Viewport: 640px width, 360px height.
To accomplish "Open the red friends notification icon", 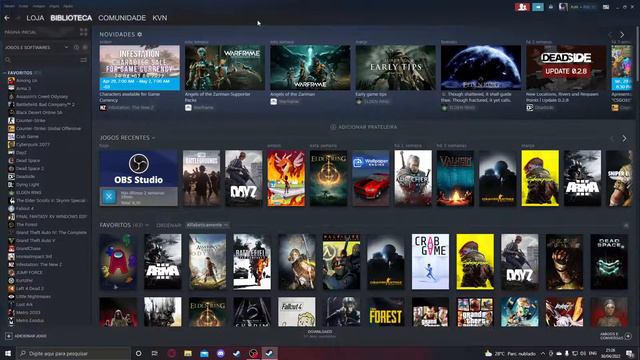I will 522,7.
